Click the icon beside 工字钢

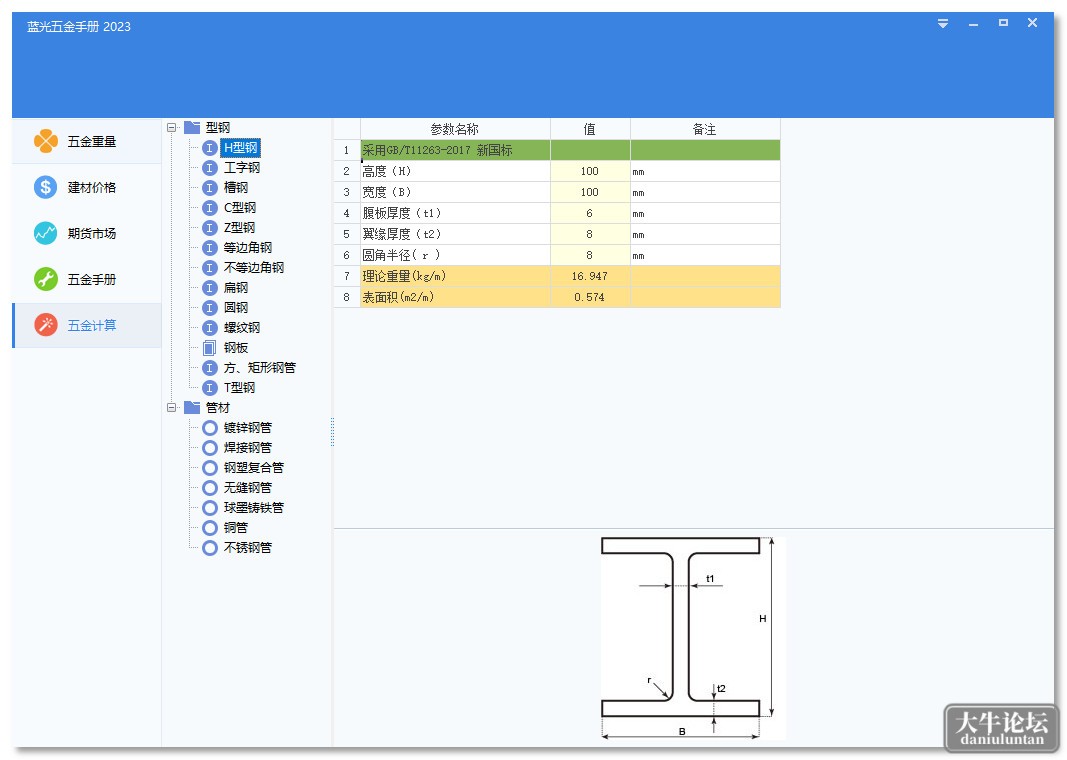click(x=210, y=167)
